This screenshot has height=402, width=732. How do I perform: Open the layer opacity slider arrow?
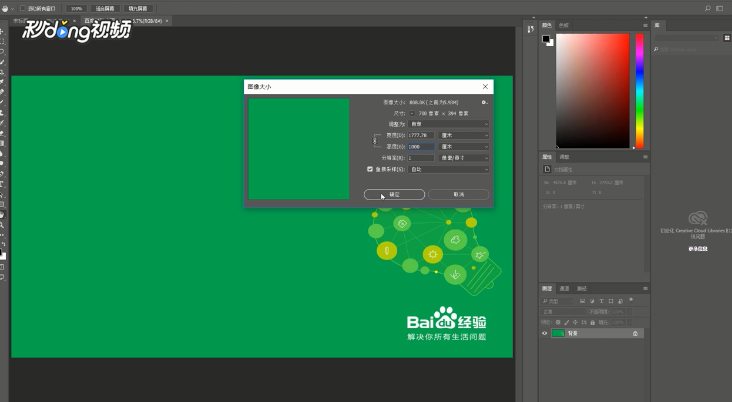pyautogui.click(x=629, y=311)
